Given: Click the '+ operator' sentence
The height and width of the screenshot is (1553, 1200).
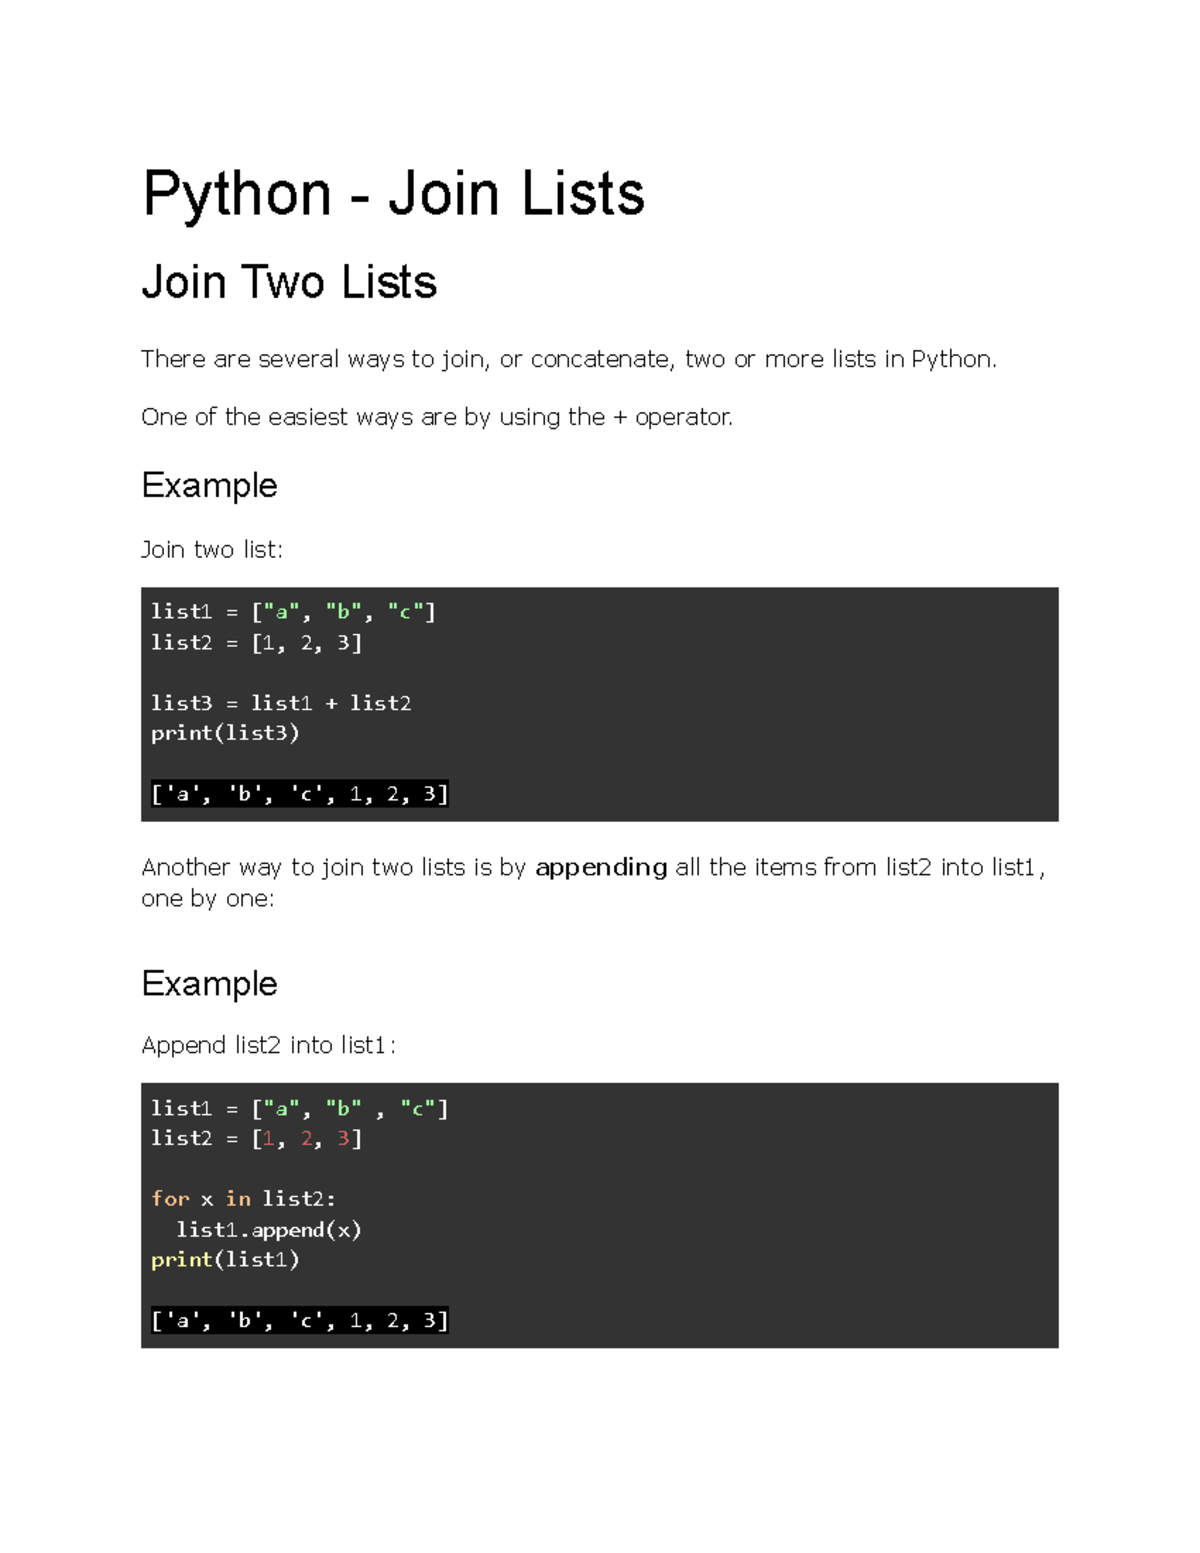Looking at the screenshot, I should (x=437, y=417).
